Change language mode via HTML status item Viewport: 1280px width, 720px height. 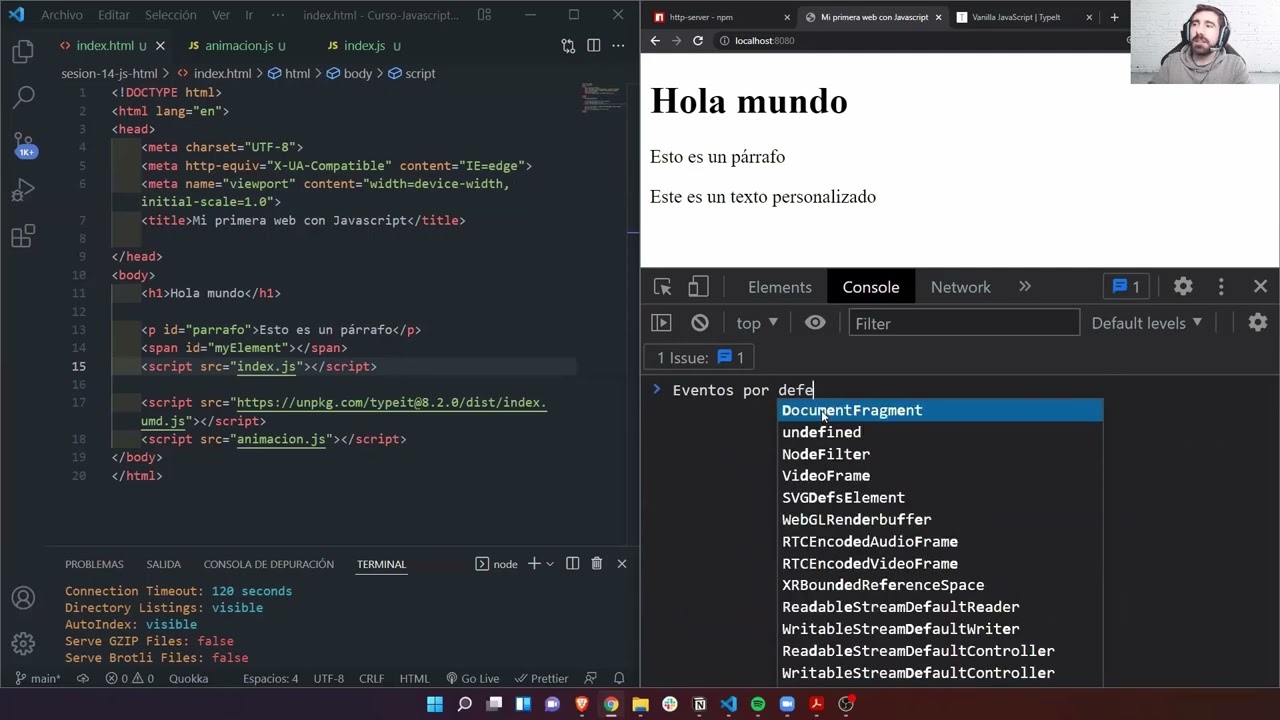[x=414, y=678]
